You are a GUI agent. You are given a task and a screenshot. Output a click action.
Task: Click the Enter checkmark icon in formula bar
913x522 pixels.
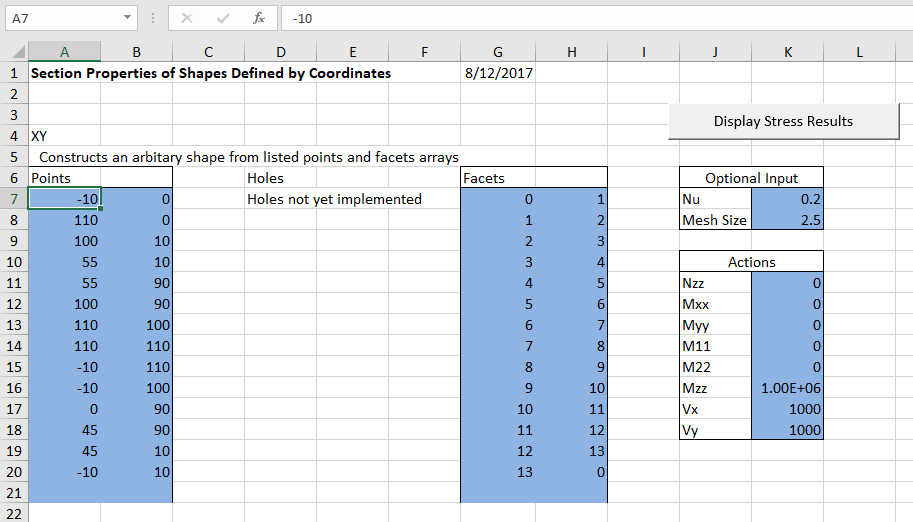(x=224, y=18)
